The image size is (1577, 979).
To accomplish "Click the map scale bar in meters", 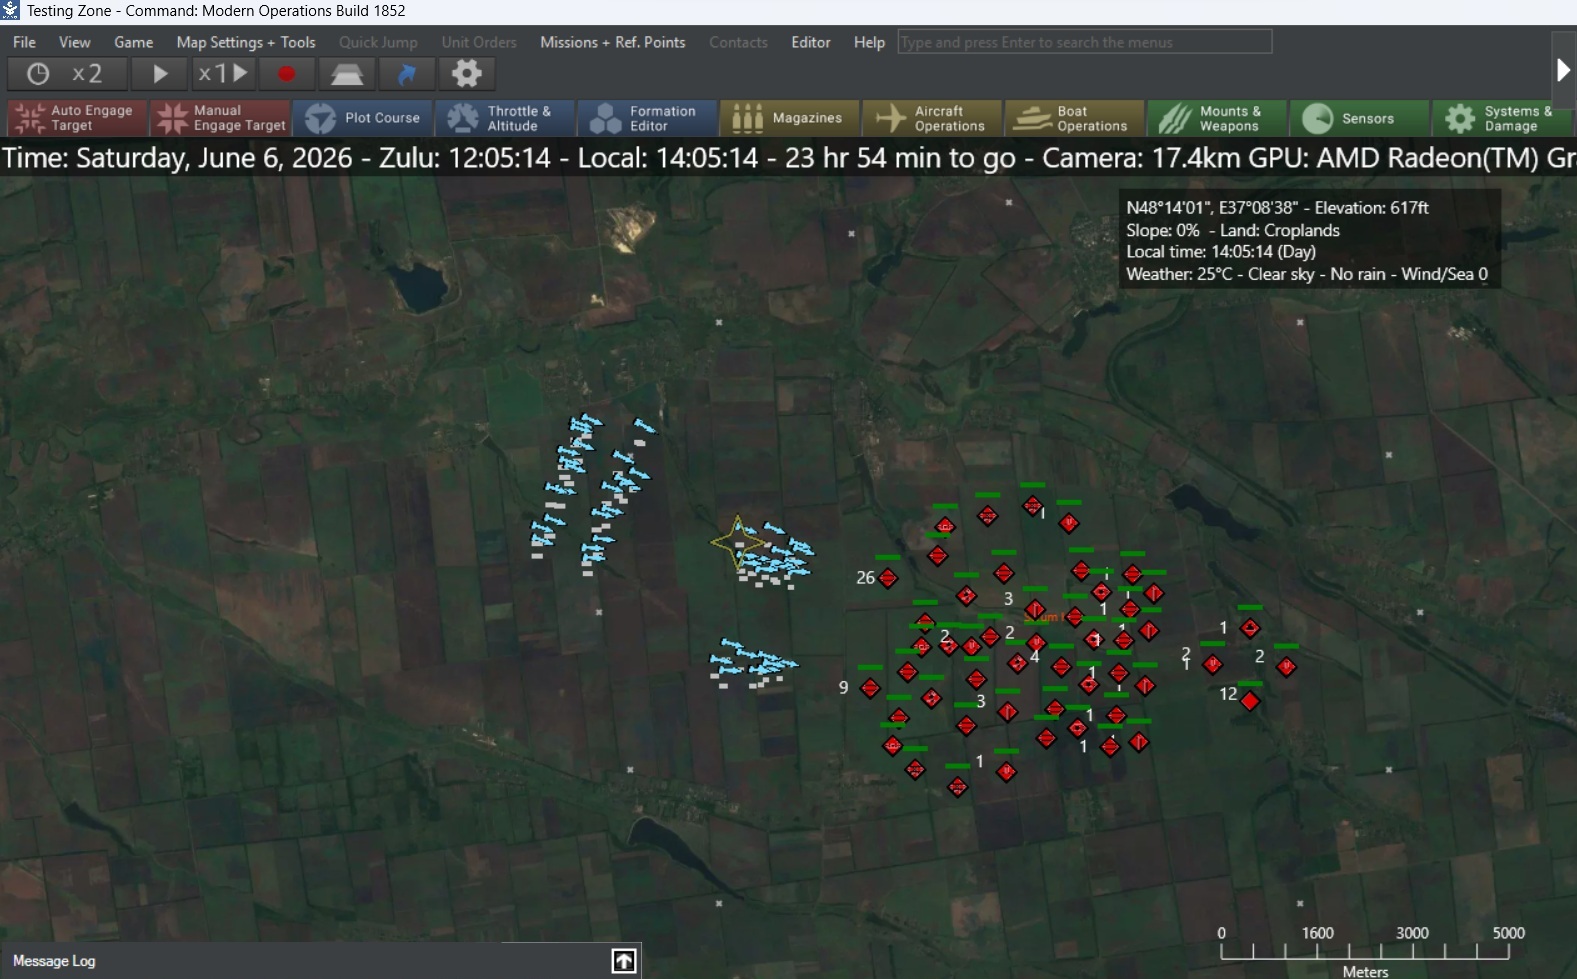I will (1366, 950).
